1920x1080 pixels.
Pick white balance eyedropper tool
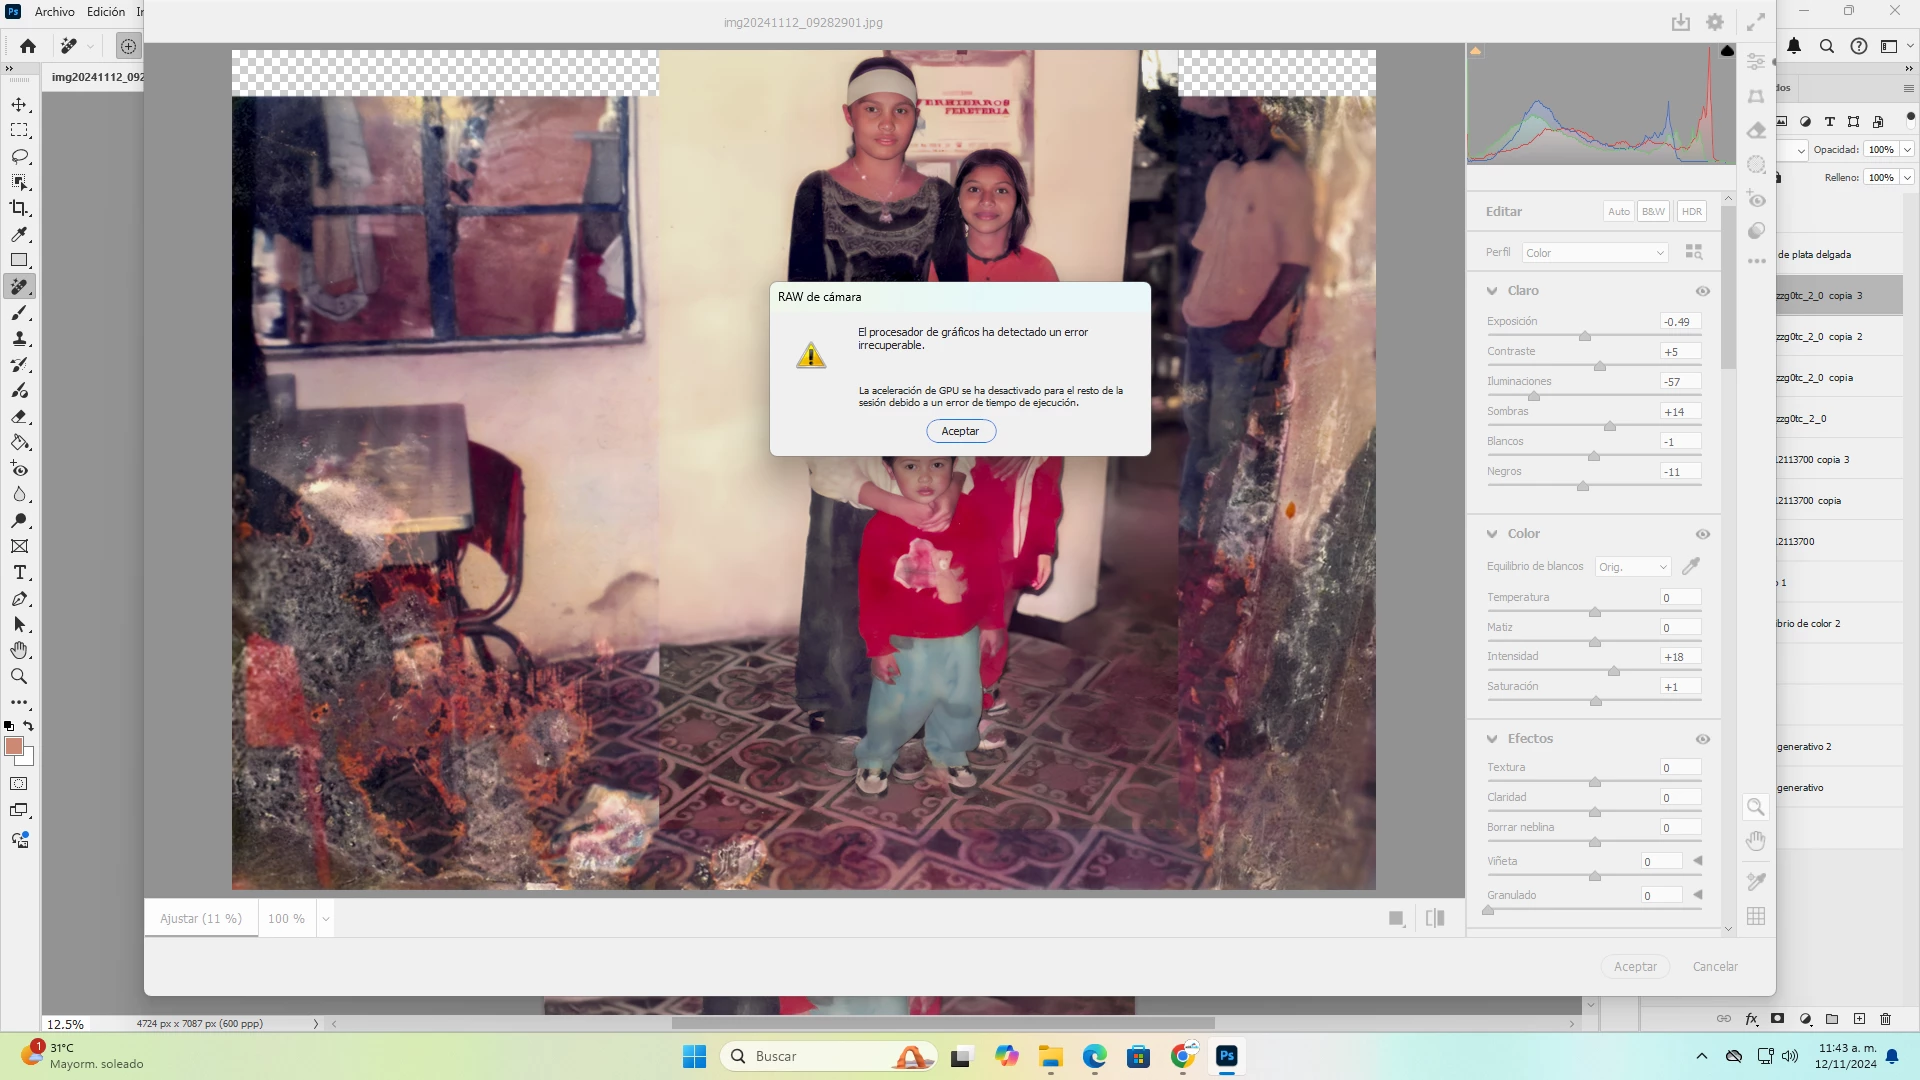click(x=1691, y=566)
